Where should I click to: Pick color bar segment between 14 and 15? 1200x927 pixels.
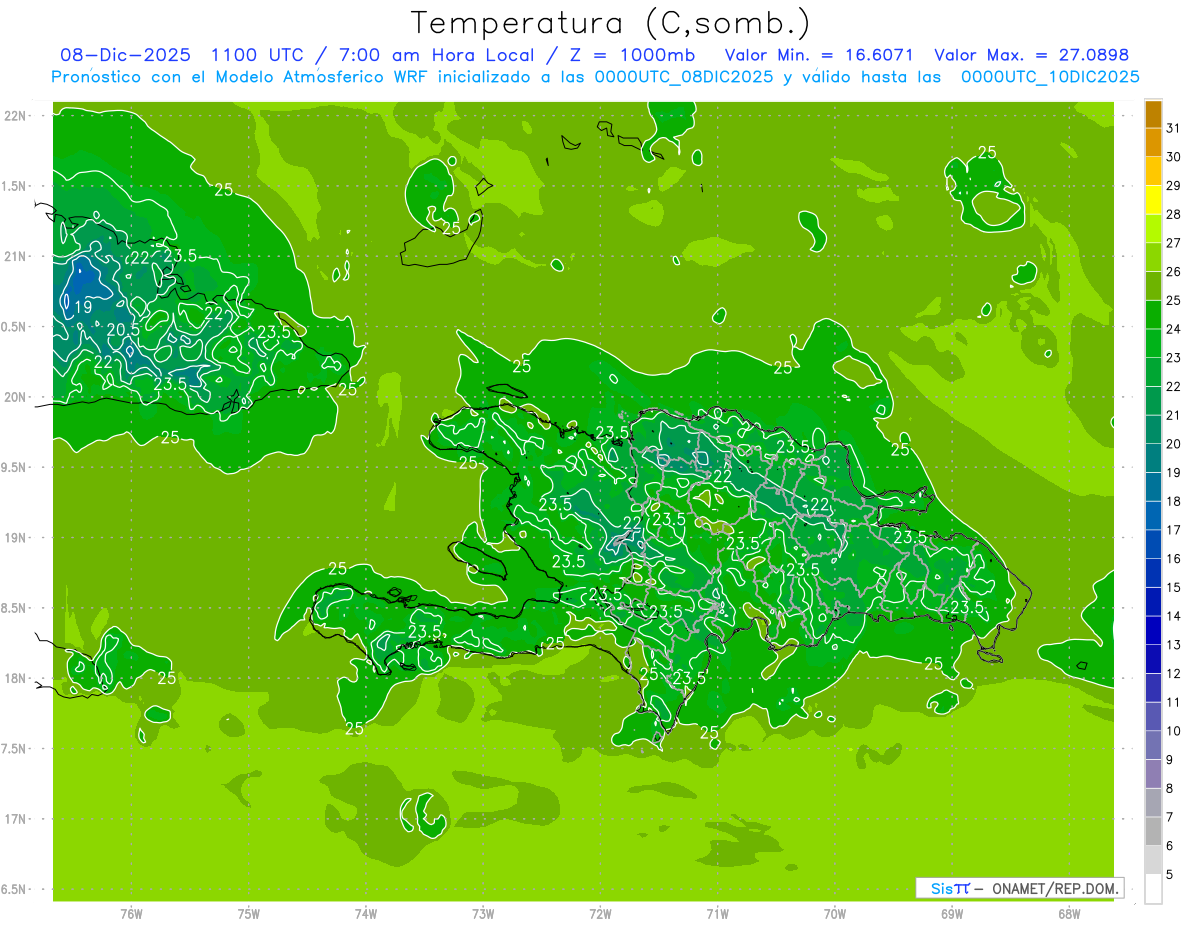click(x=1153, y=602)
